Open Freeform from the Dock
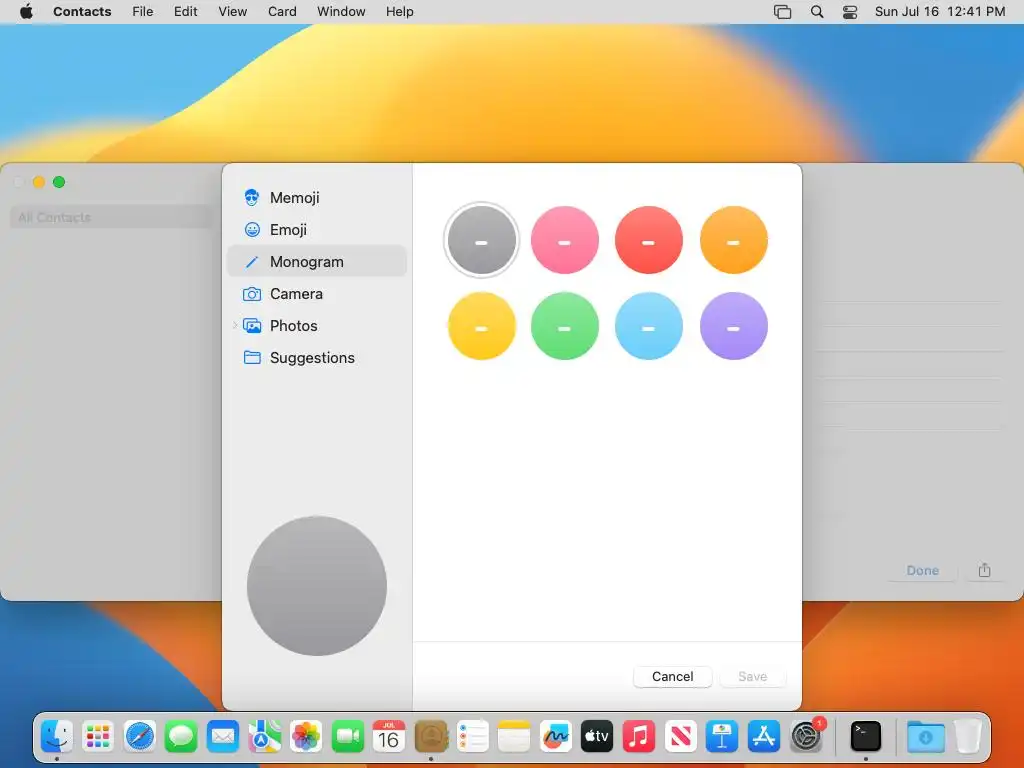Screen dimensions: 1024x768 [556, 737]
